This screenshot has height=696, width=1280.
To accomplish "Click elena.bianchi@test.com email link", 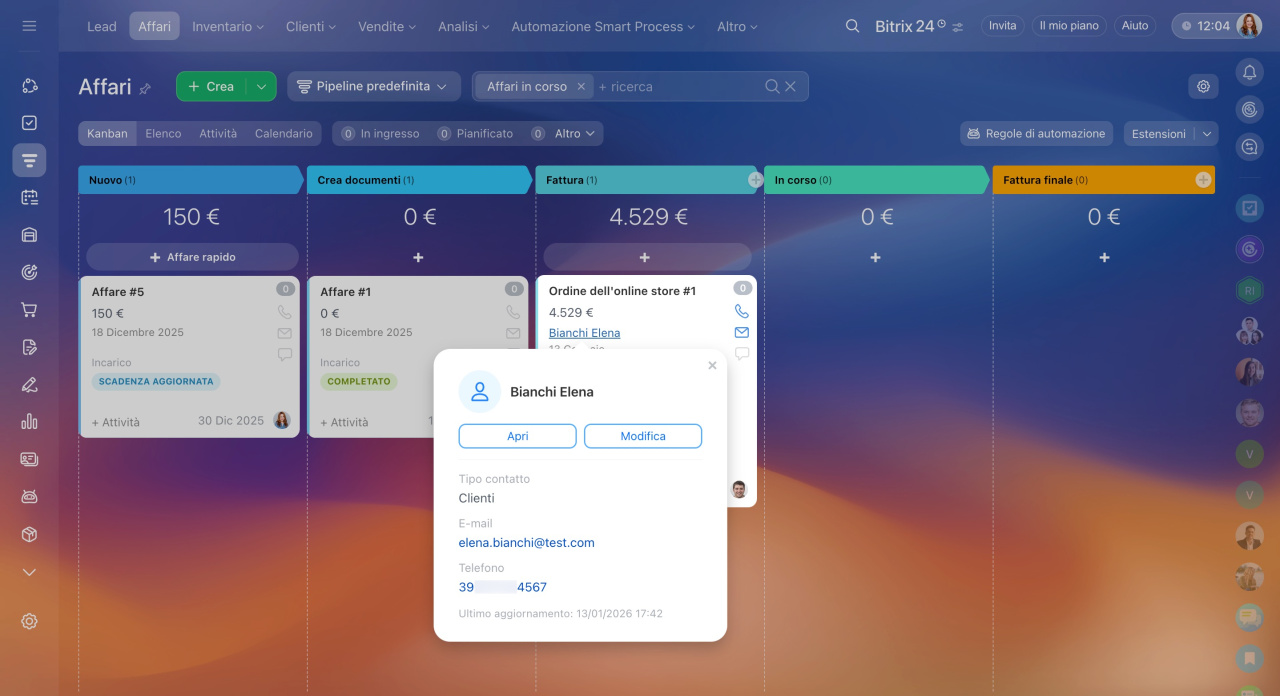I will pyautogui.click(x=526, y=543).
